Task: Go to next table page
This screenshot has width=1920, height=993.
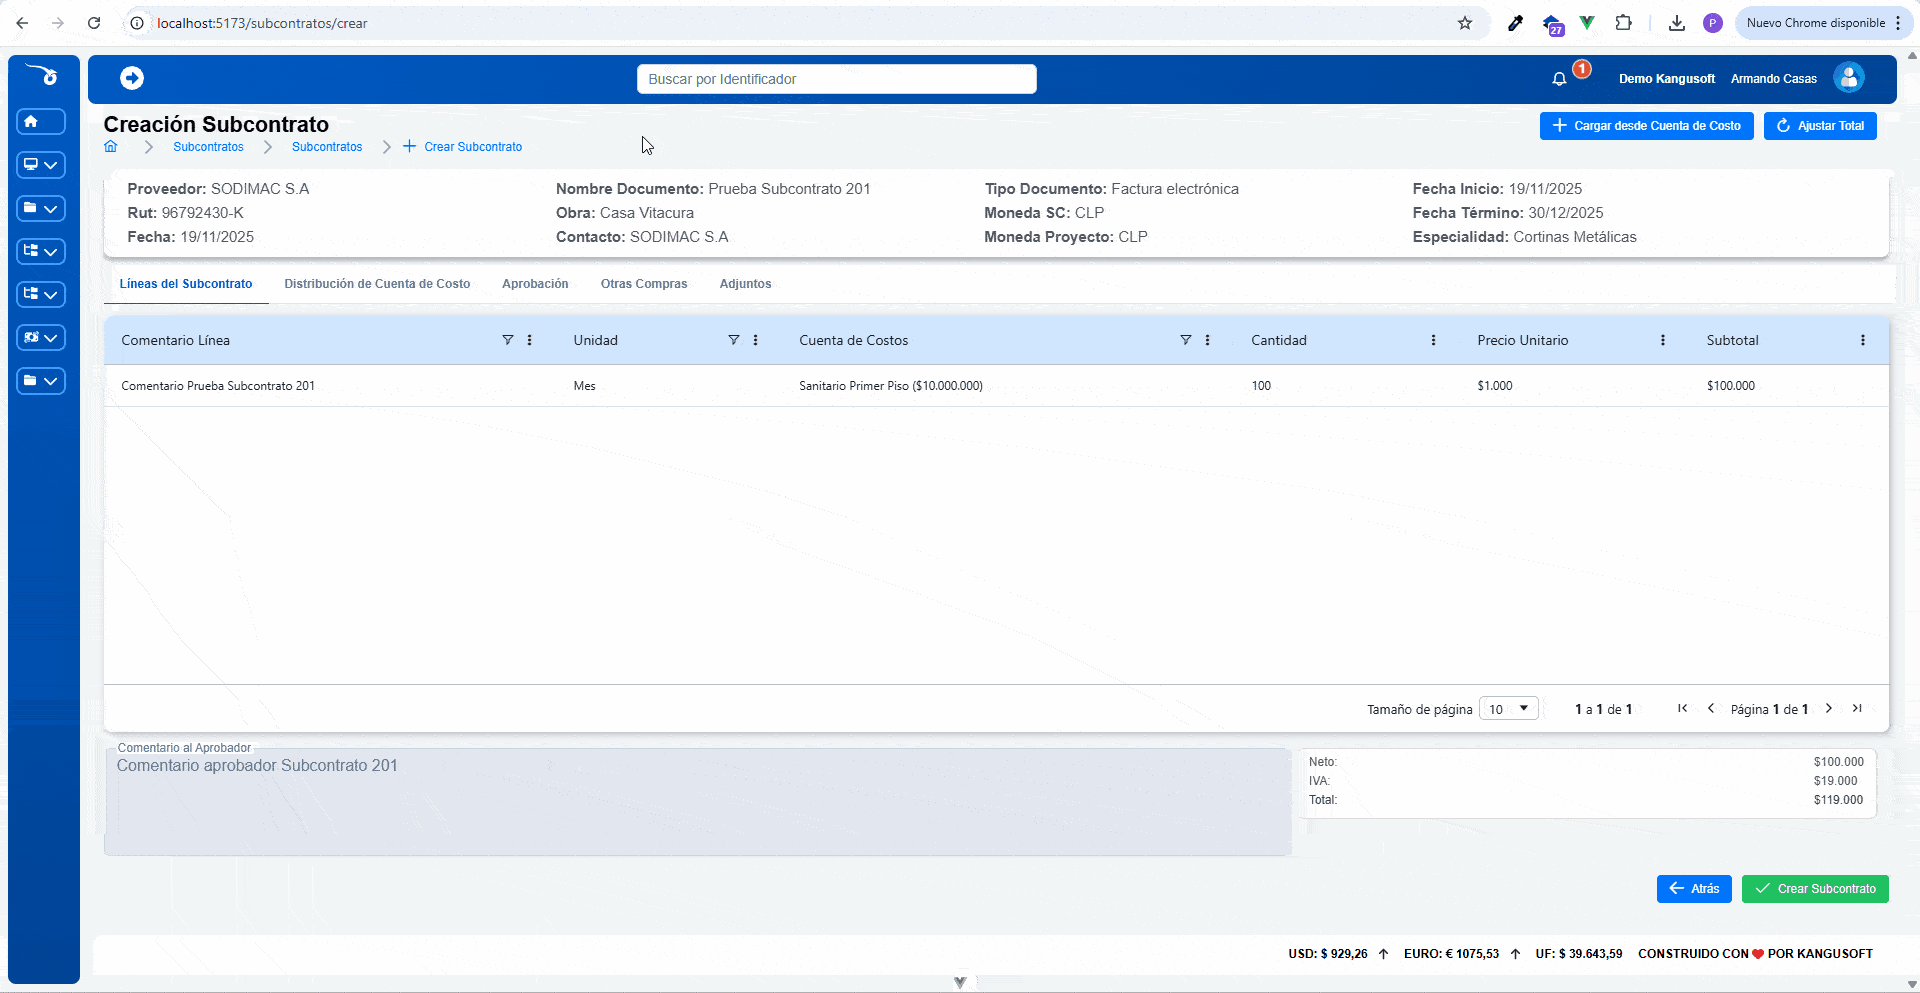Action: click(1829, 708)
